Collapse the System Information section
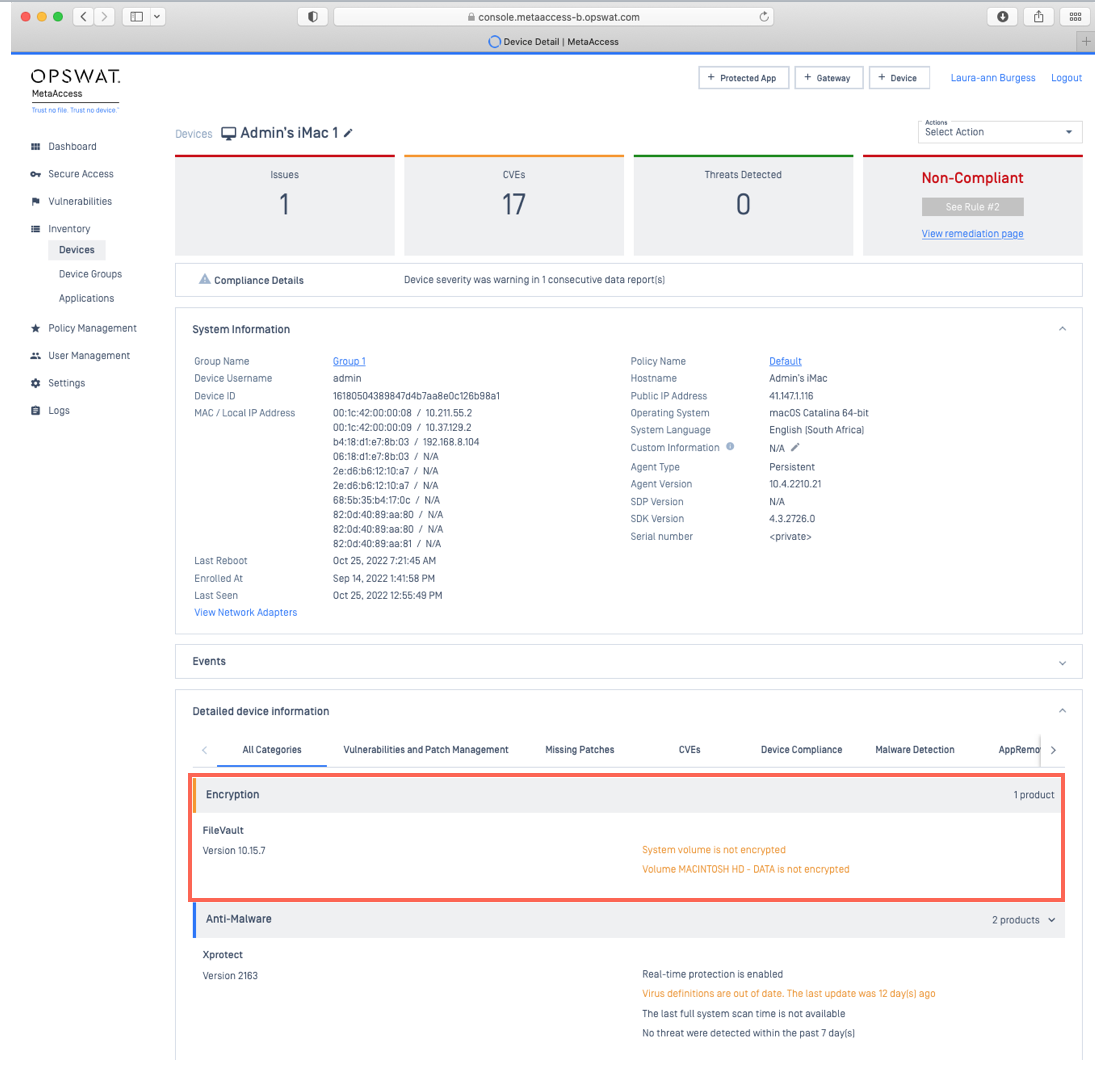The width and height of the screenshot is (1095, 1079). point(1062,329)
